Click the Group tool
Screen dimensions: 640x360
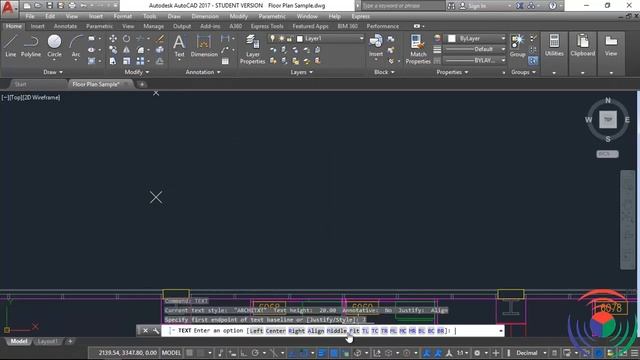[517, 46]
